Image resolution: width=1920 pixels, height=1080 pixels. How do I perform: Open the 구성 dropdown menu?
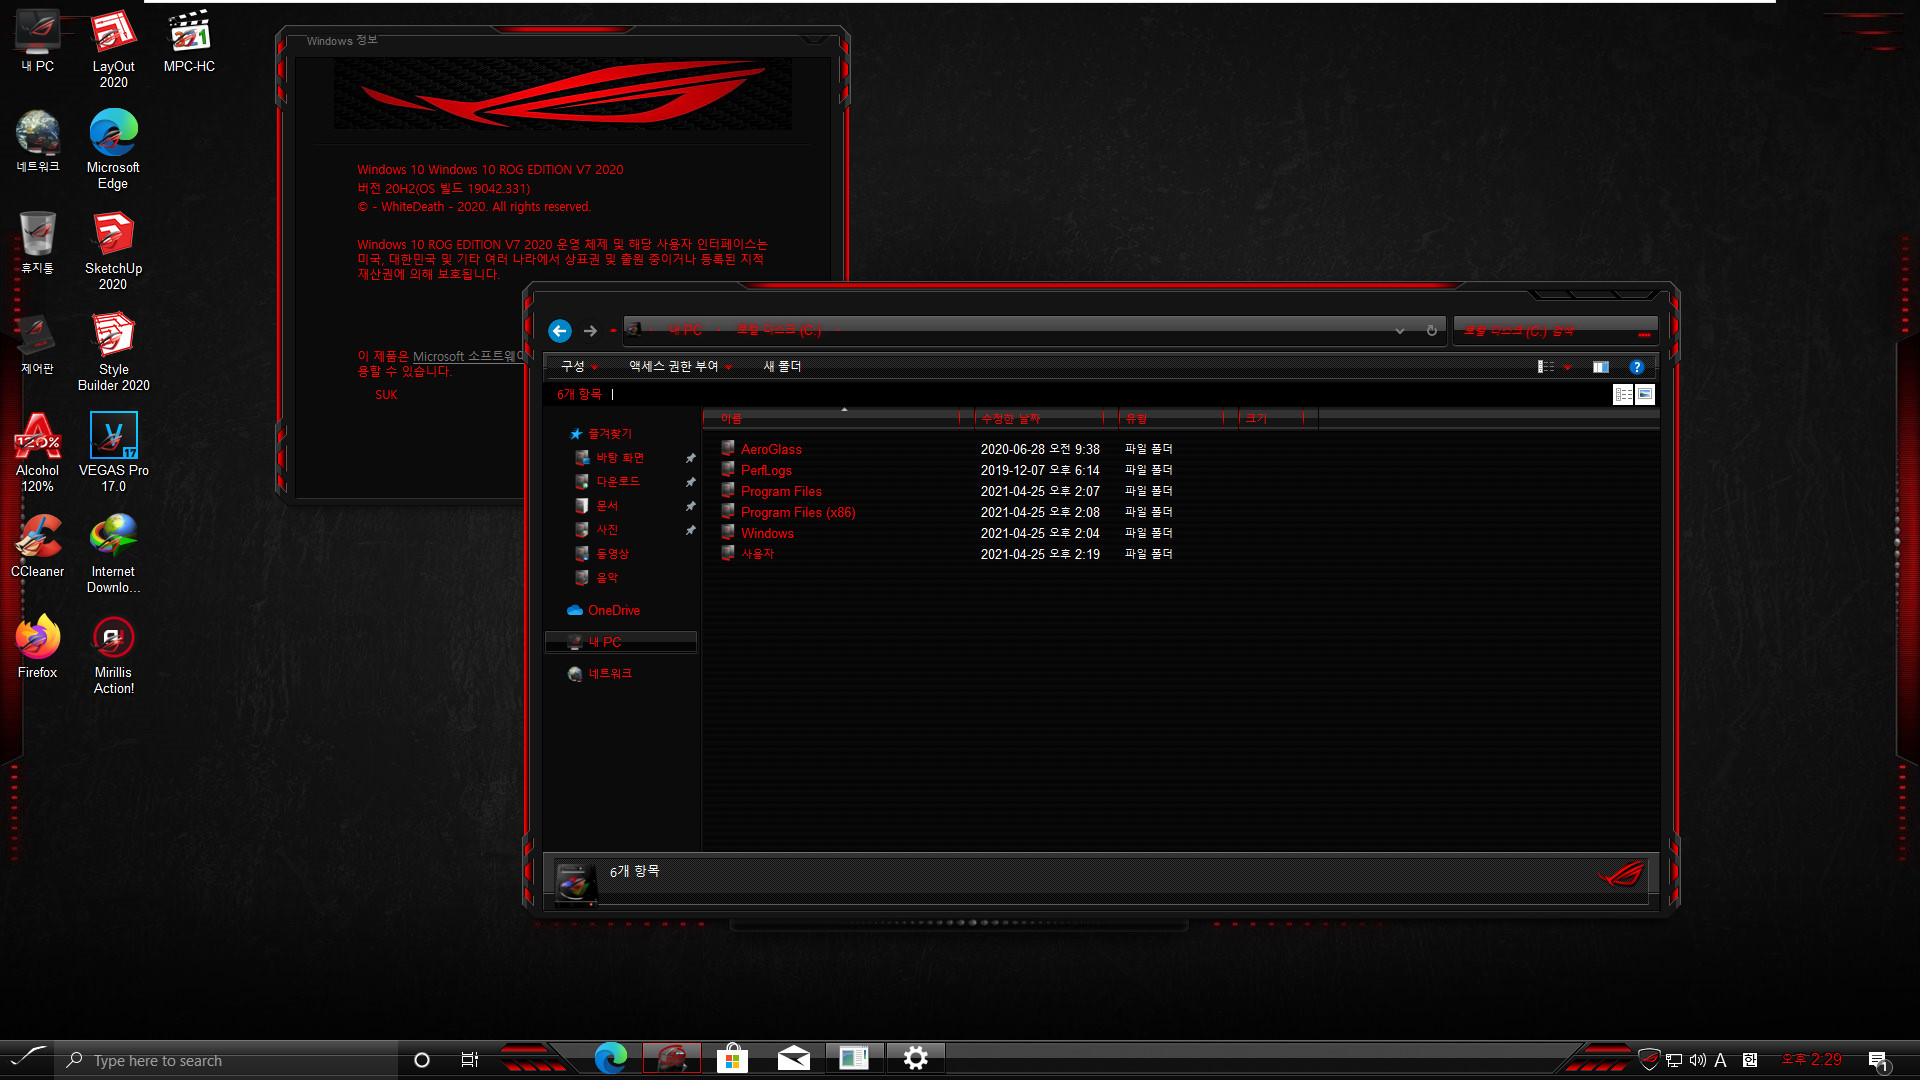579,367
